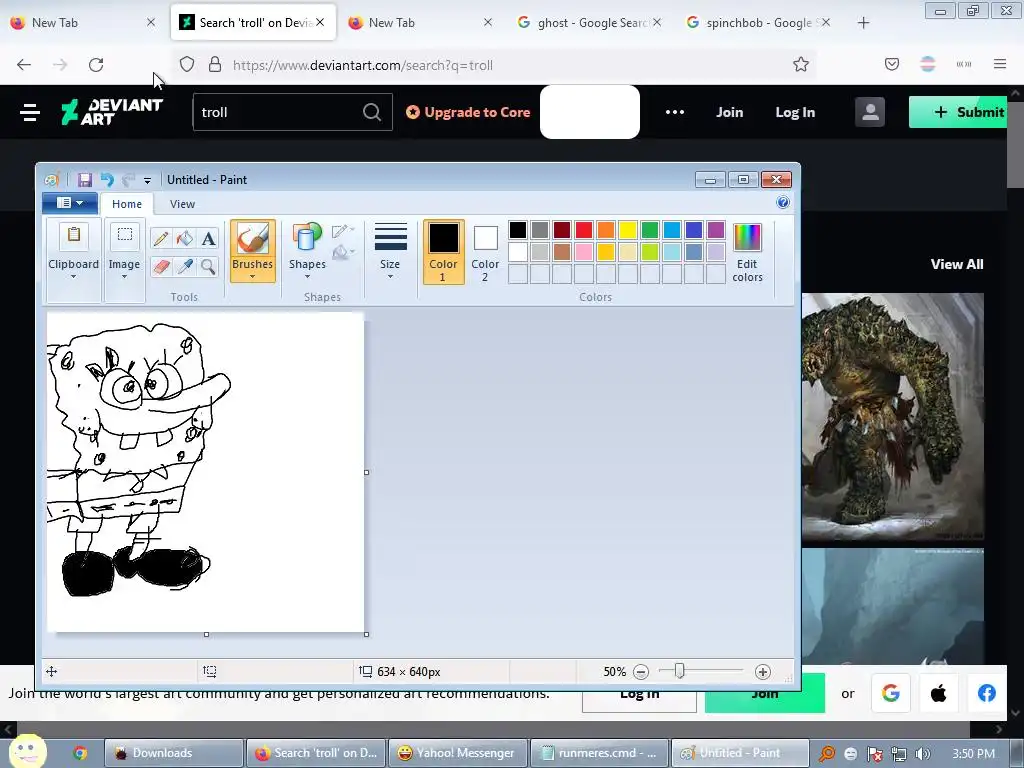Click the Redo arrow in Paint quick access

point(128,180)
